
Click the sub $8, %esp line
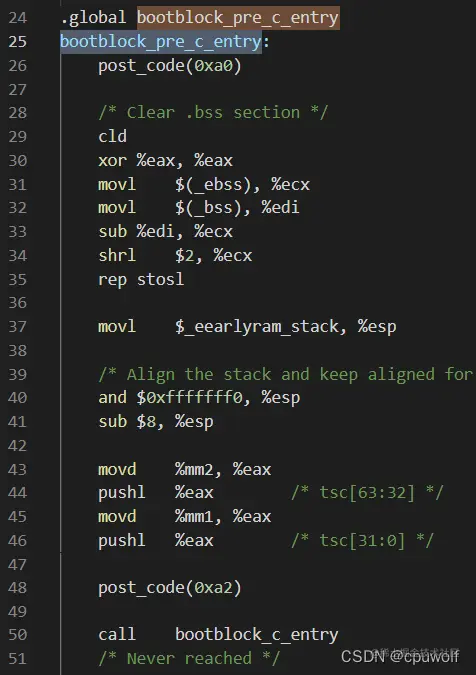point(156,422)
